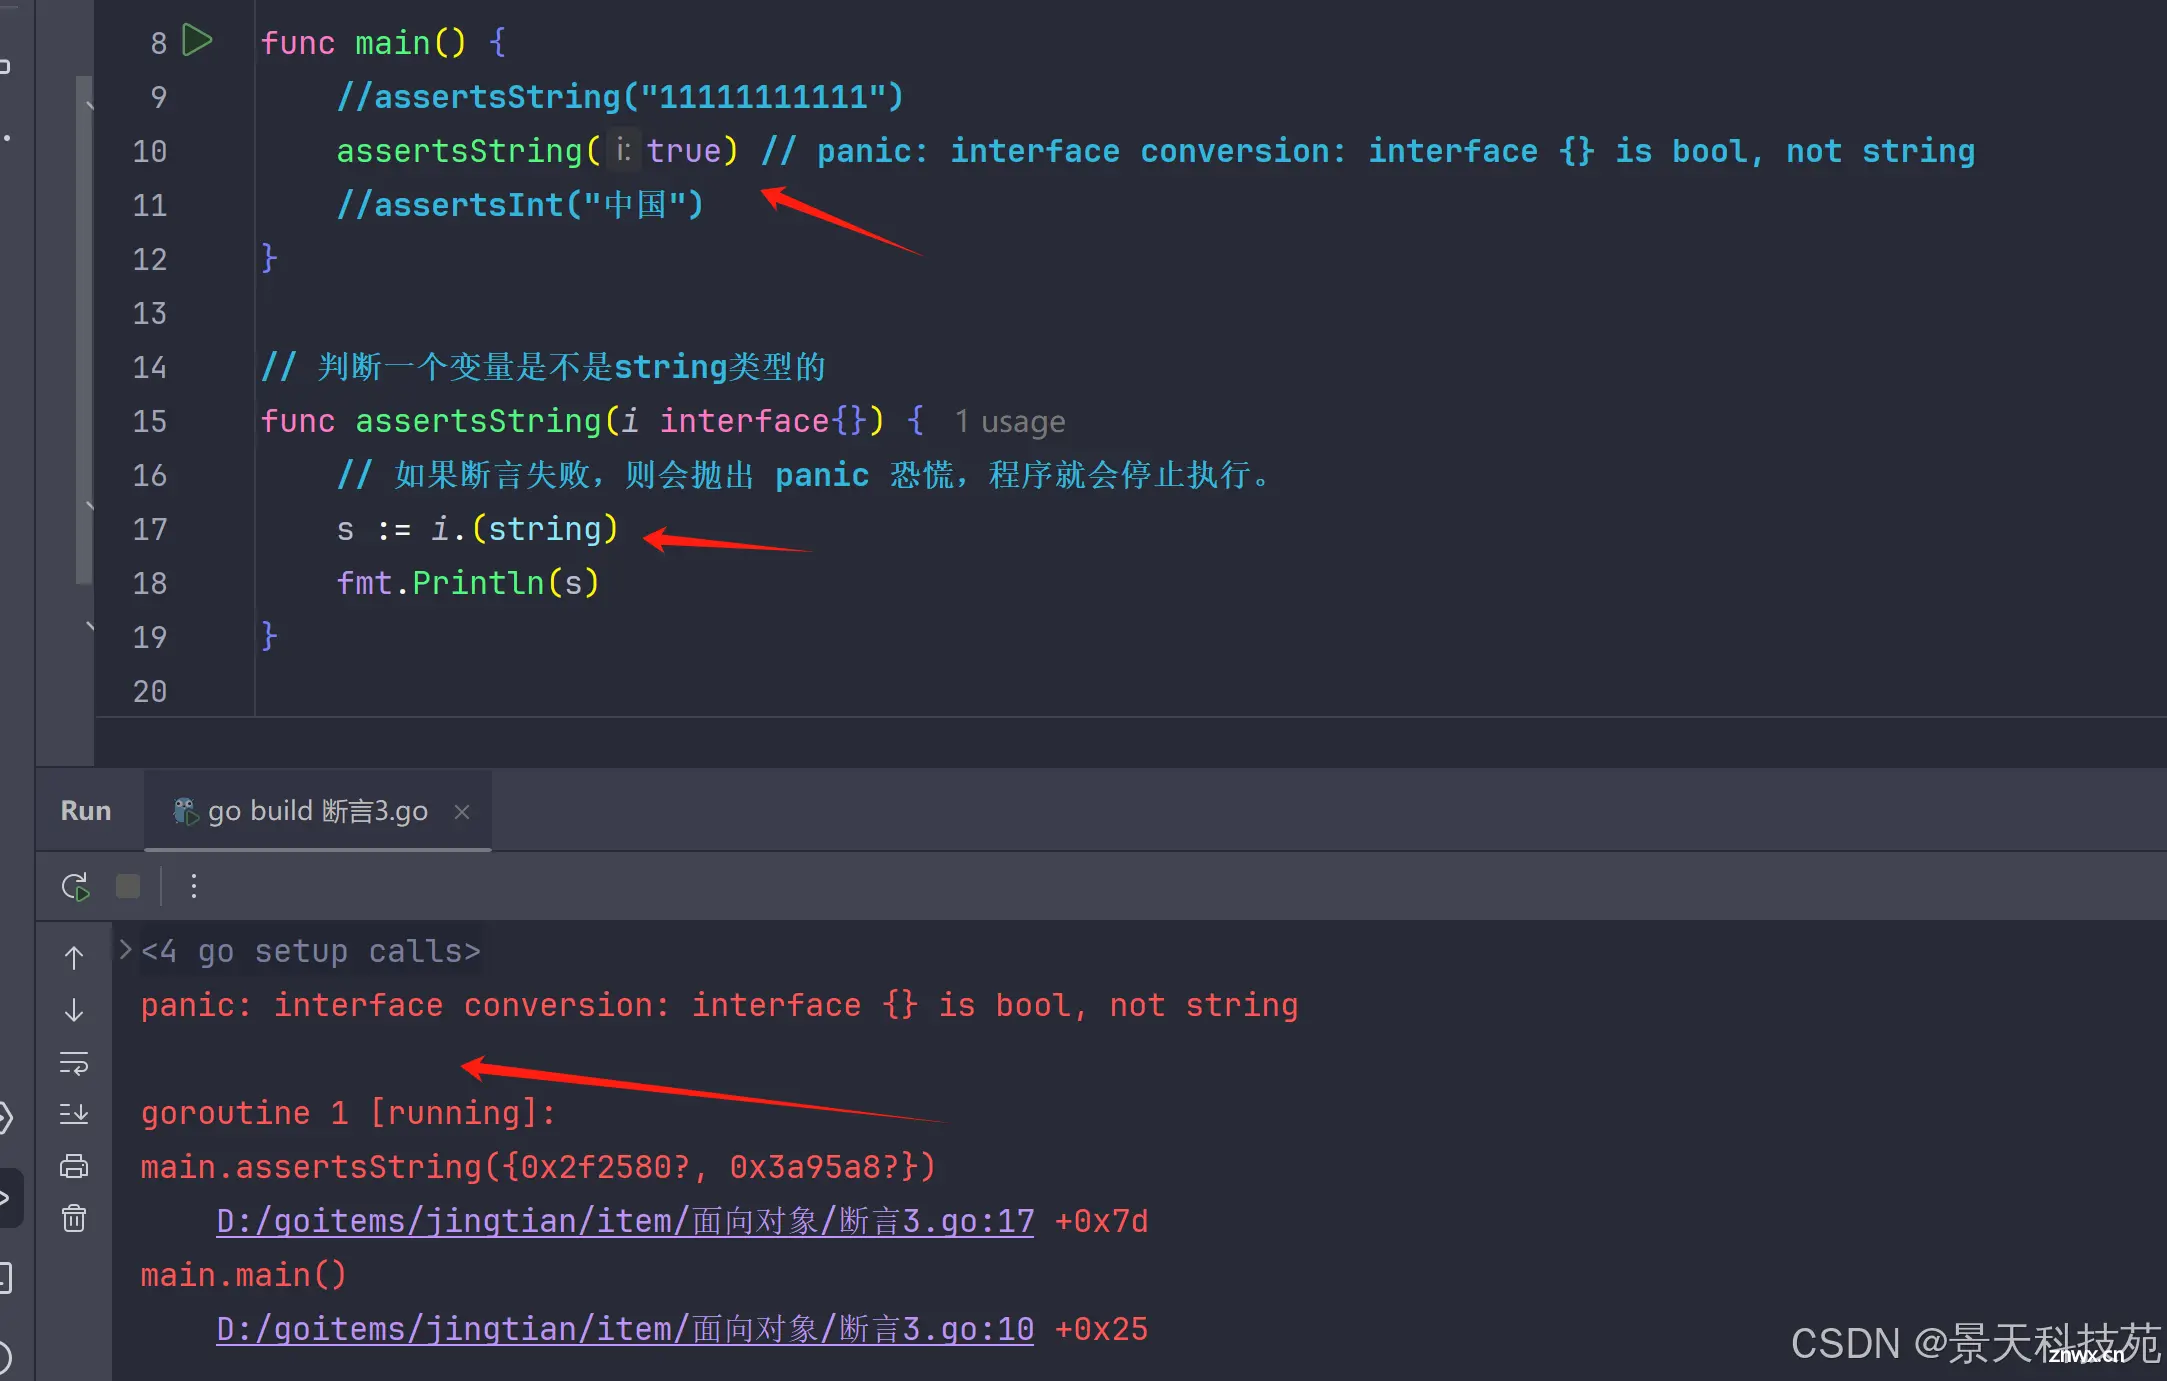Click the green run gutter icon beside main
Screen dimensions: 2167x1381
[x=197, y=41]
